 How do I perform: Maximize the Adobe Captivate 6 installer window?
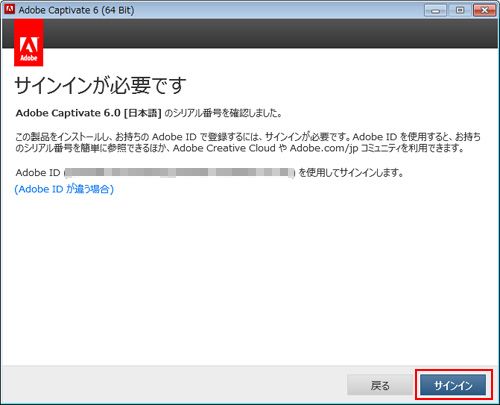click(x=460, y=10)
